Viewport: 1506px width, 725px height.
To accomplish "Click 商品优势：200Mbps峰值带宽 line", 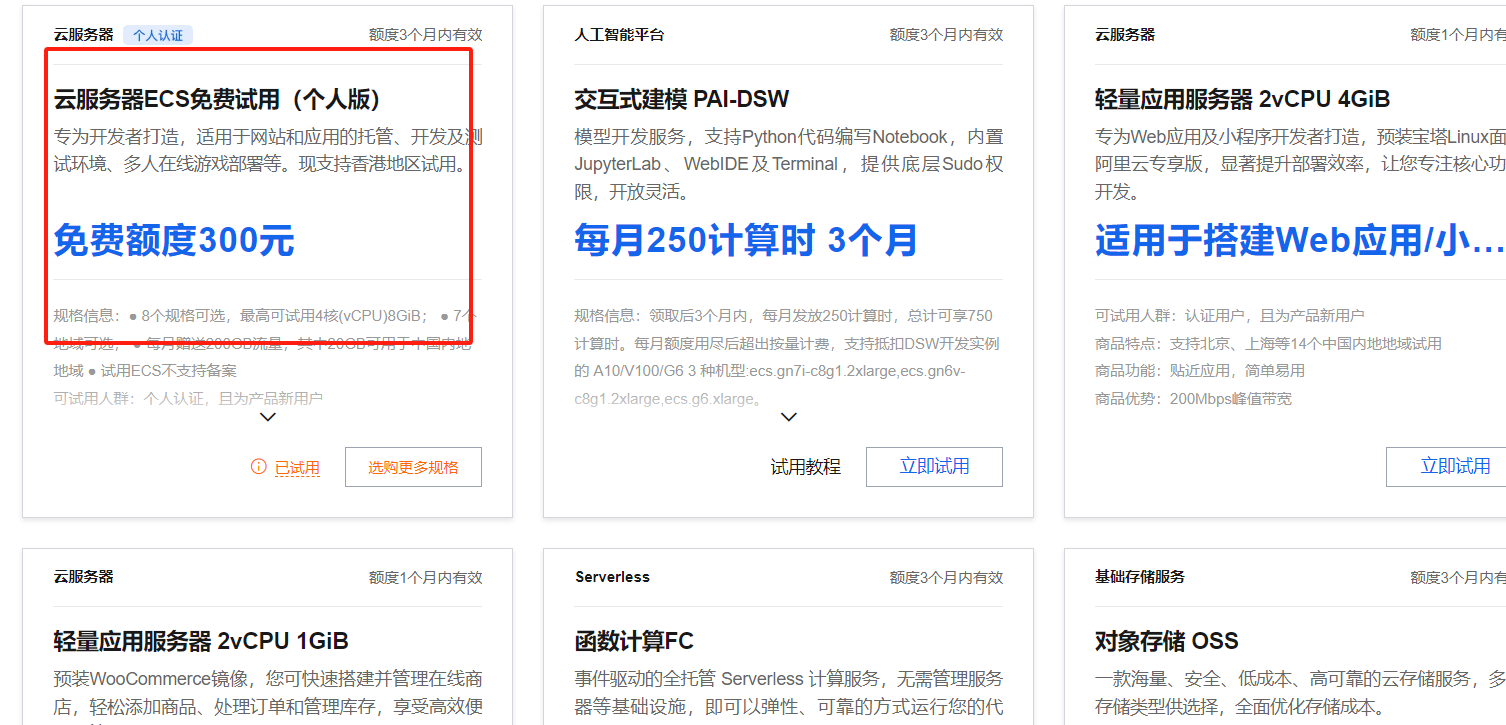I will click(1193, 399).
